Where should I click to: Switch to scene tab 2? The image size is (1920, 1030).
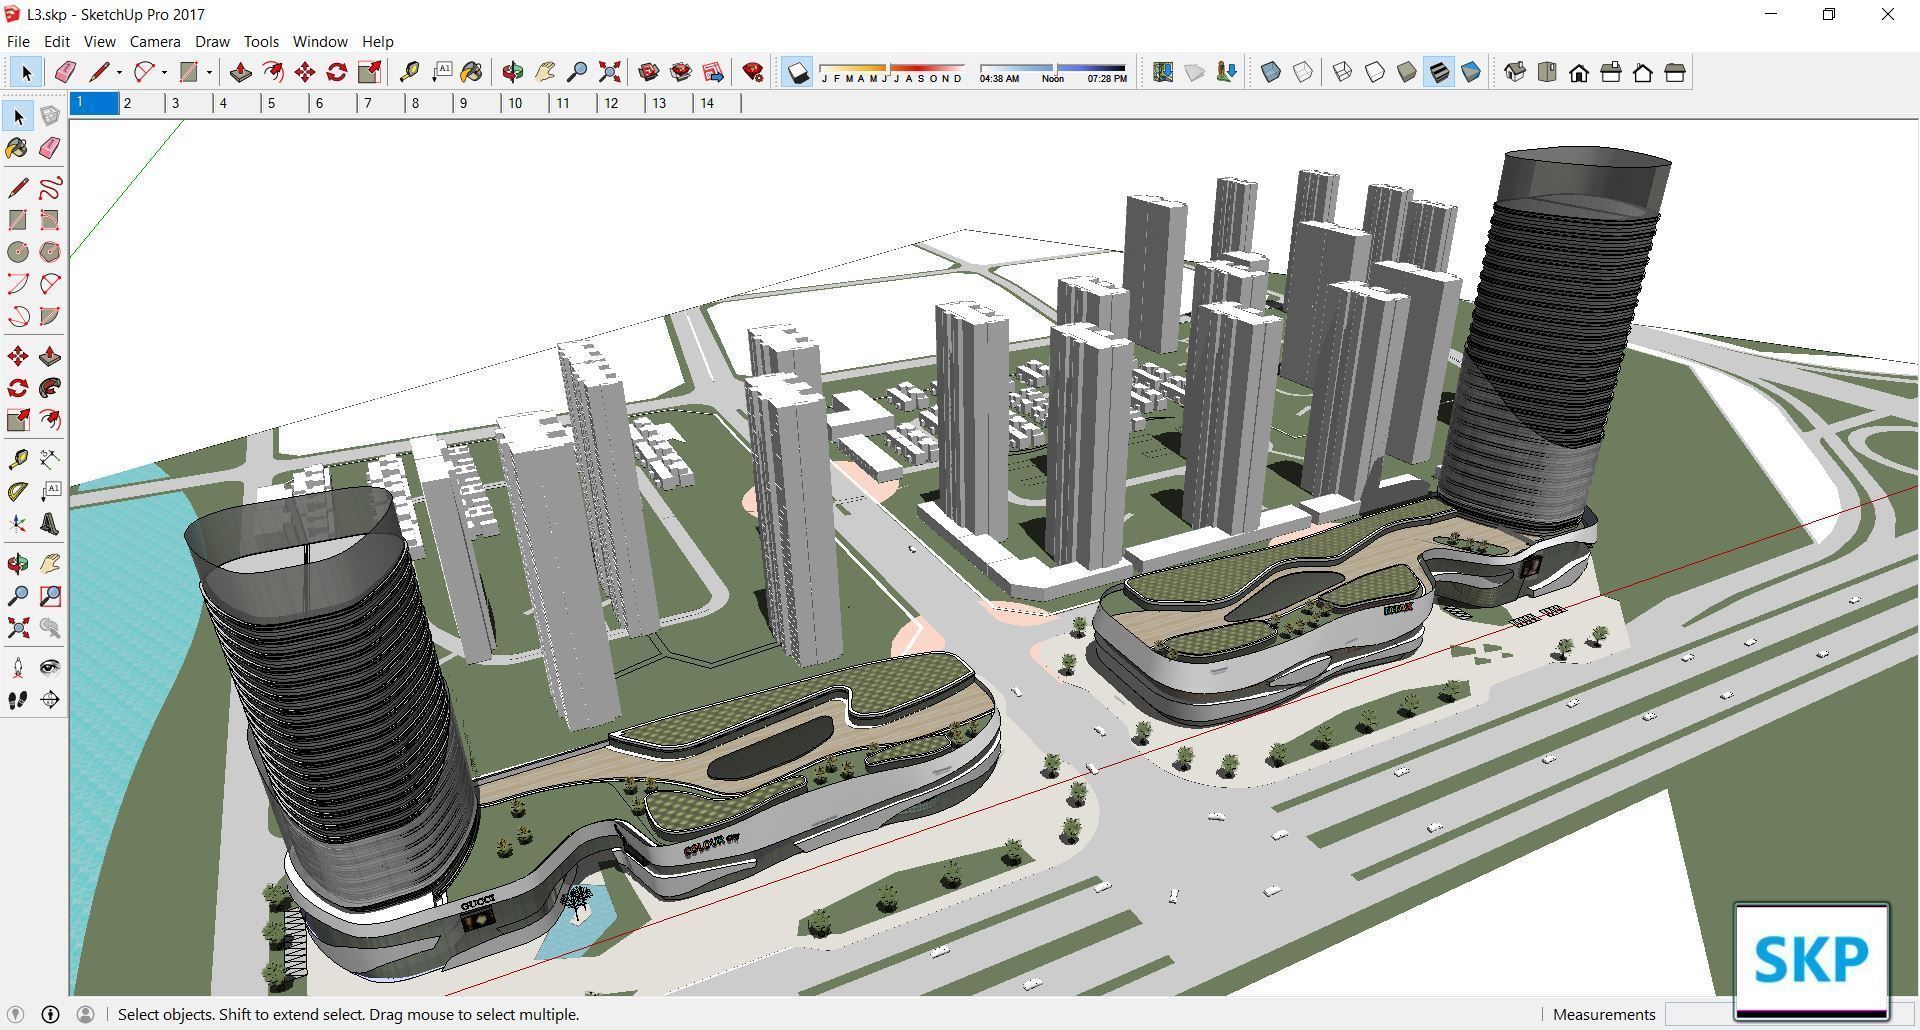click(x=142, y=103)
